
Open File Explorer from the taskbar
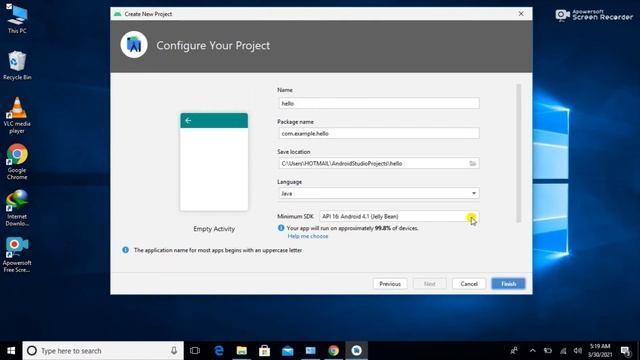(x=242, y=351)
